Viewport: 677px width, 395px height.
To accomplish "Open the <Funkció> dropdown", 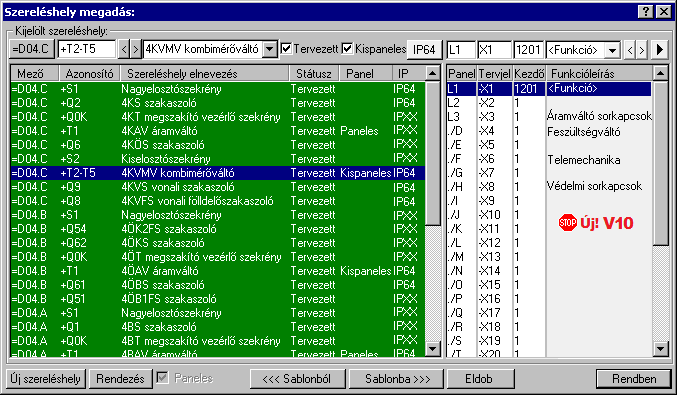I will (x=613, y=50).
